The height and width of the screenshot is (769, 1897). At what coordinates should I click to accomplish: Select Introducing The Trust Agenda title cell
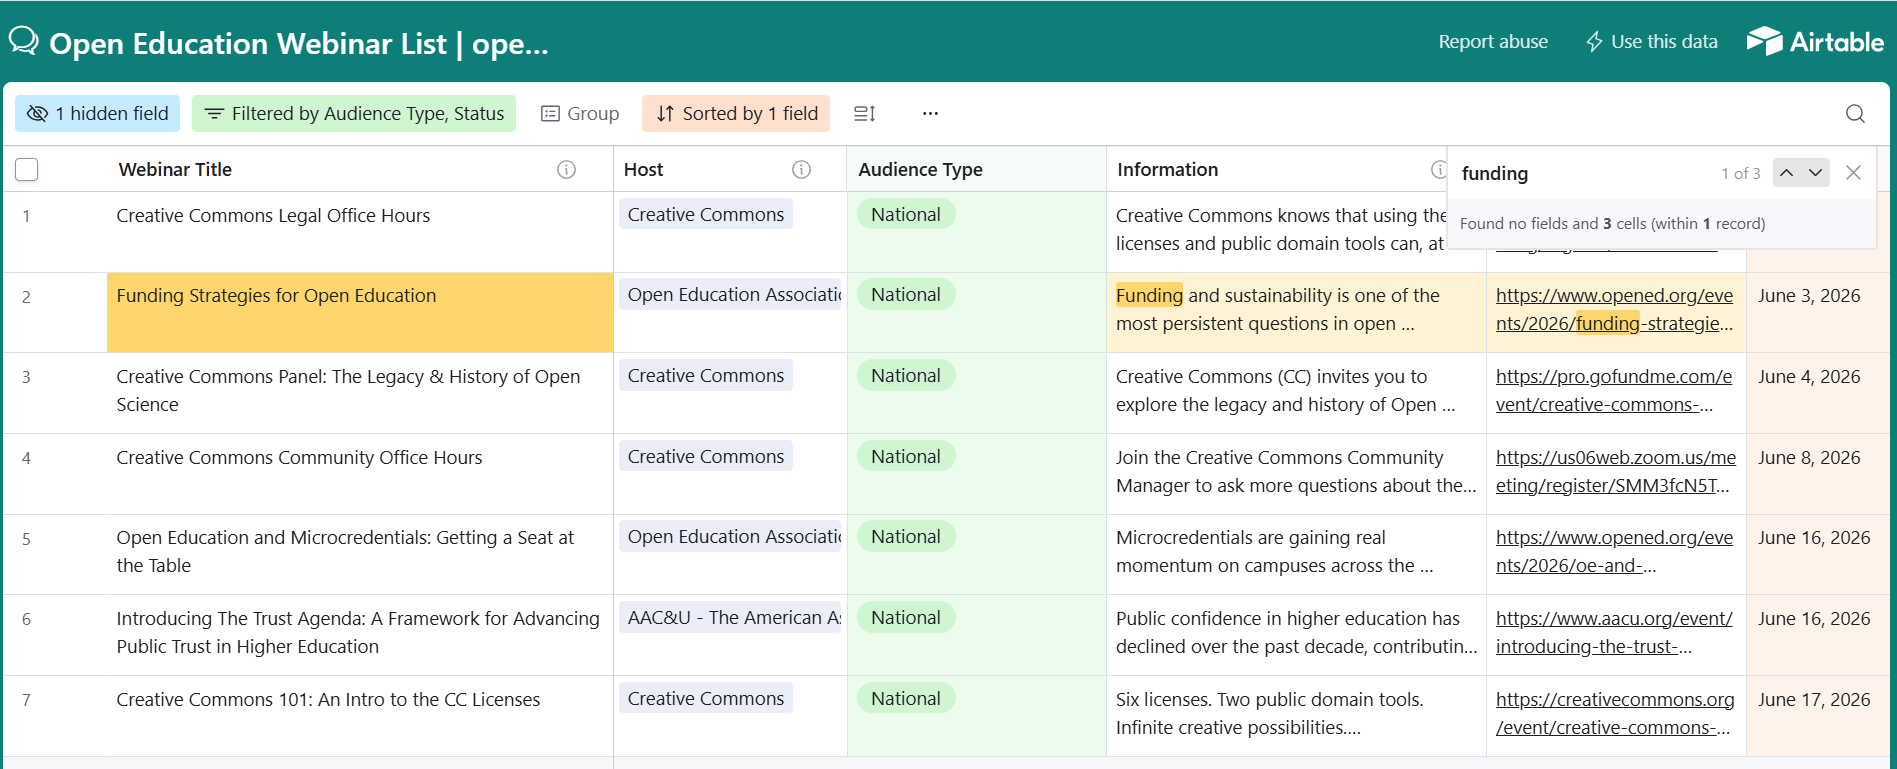coord(360,635)
